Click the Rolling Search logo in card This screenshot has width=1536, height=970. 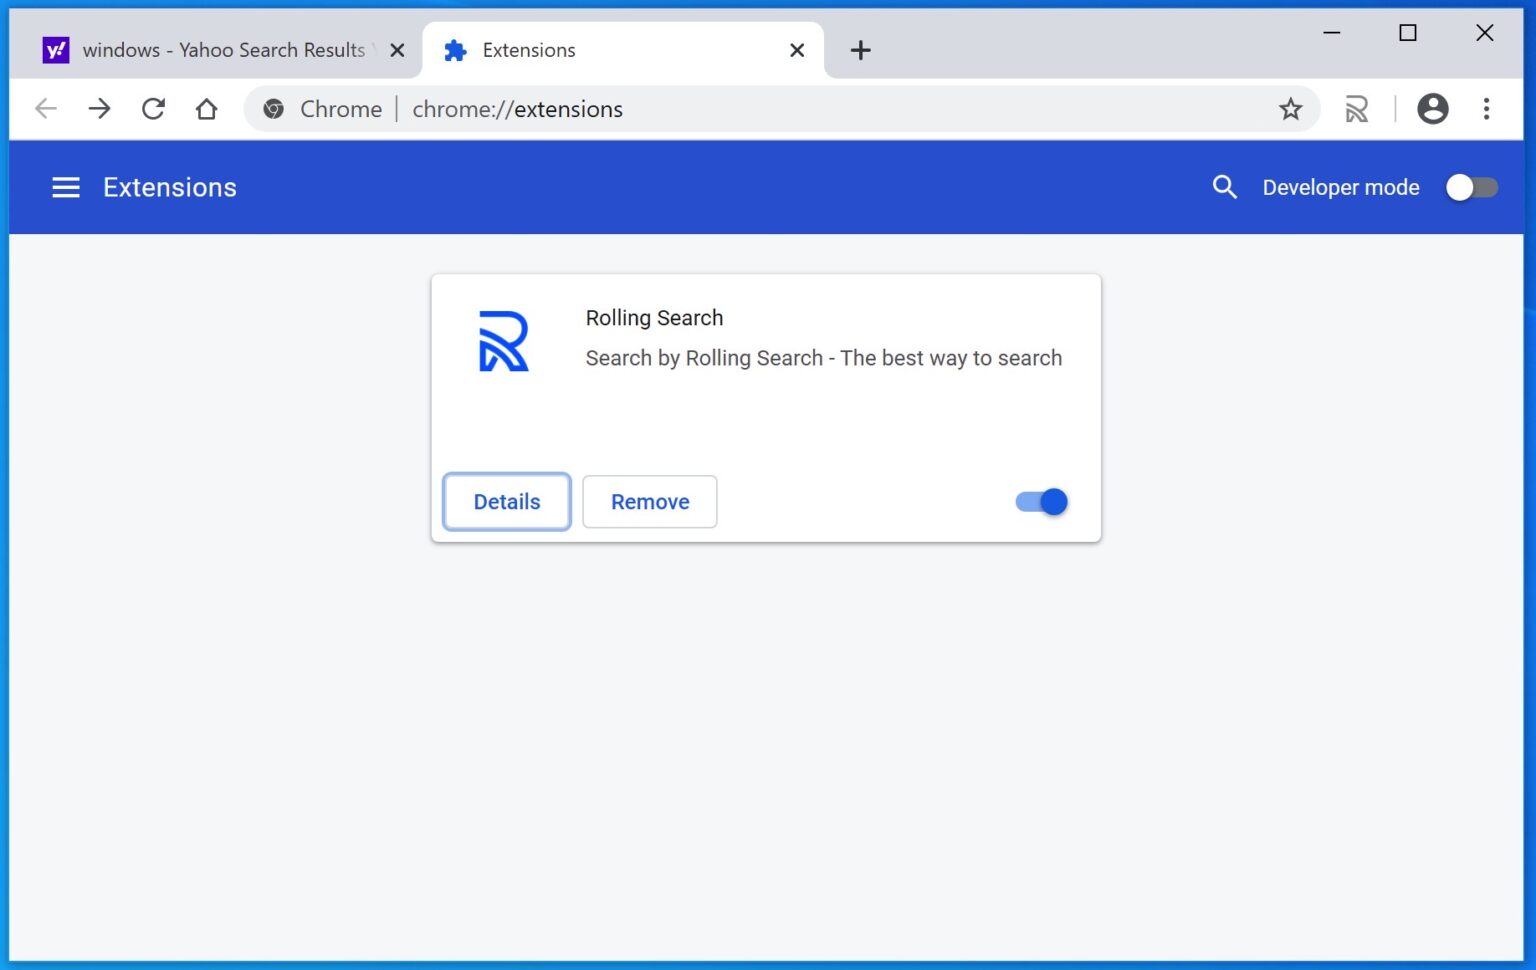504,341
